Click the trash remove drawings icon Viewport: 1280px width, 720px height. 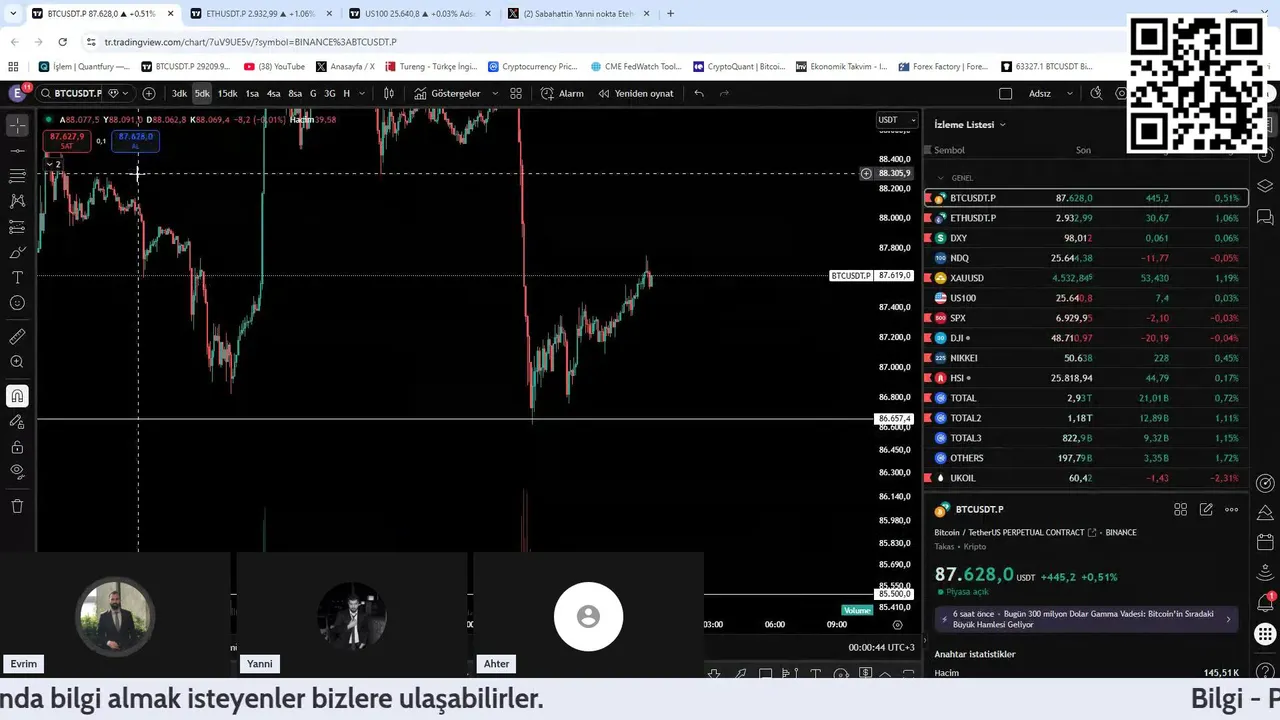point(17,506)
